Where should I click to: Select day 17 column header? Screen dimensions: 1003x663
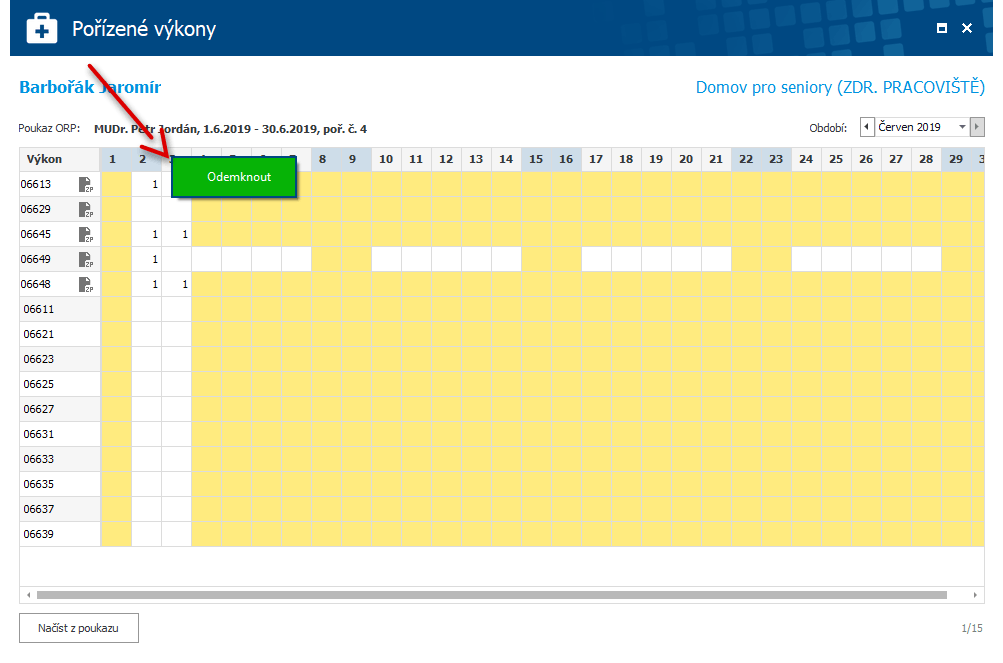(x=596, y=159)
